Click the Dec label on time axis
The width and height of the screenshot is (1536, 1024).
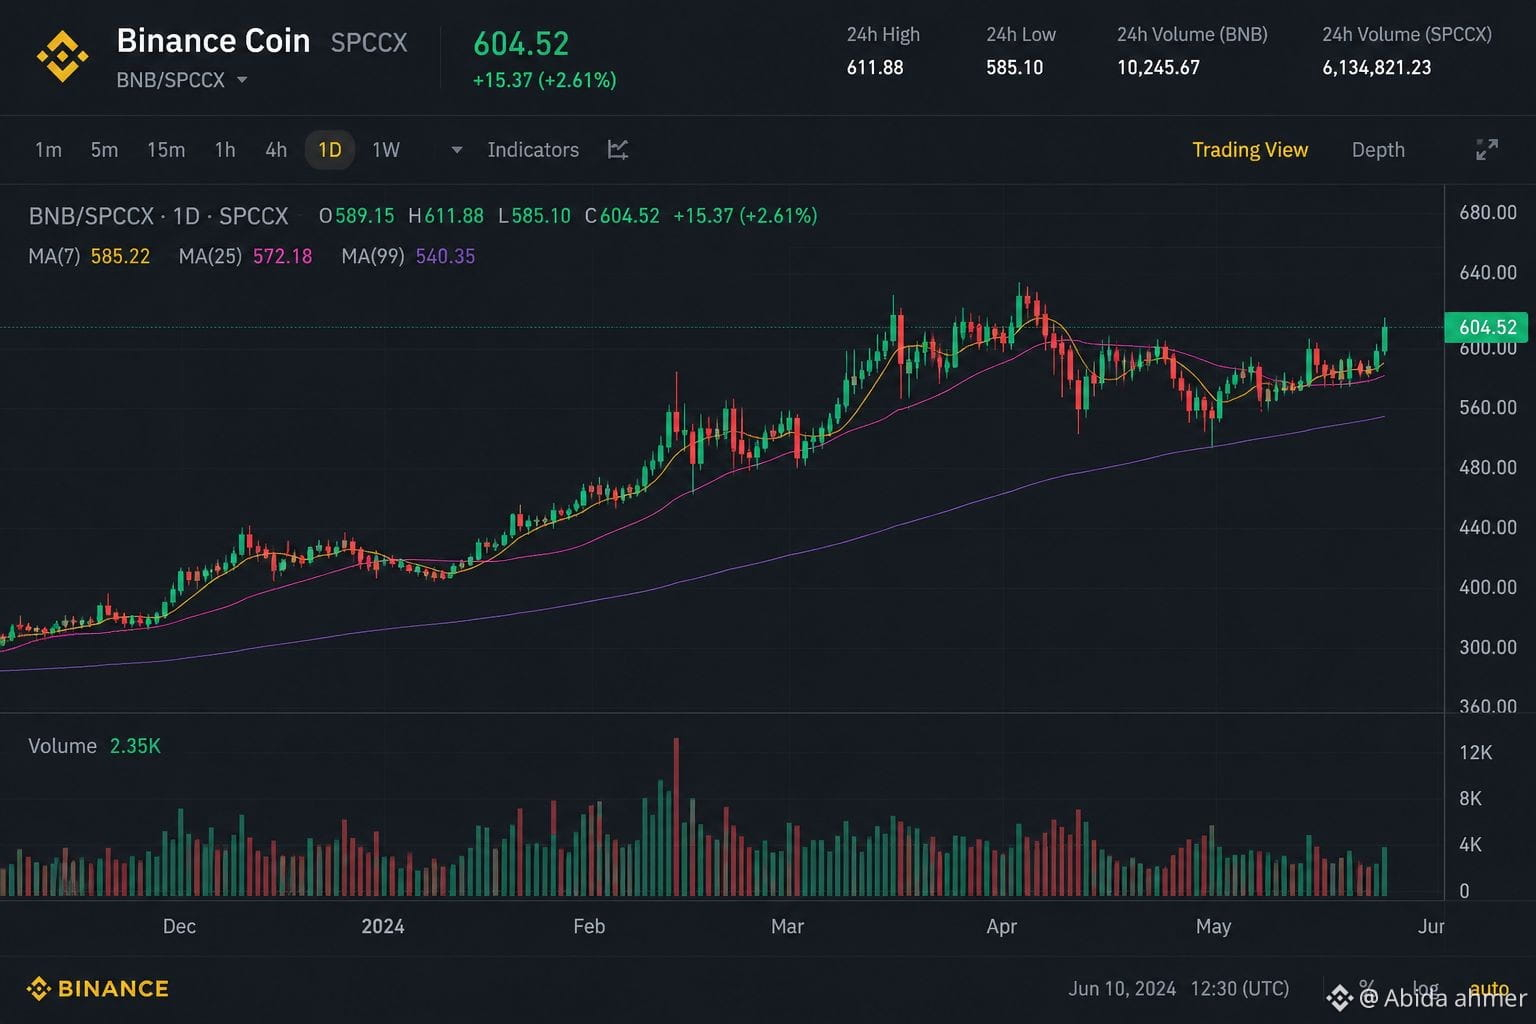point(179,926)
